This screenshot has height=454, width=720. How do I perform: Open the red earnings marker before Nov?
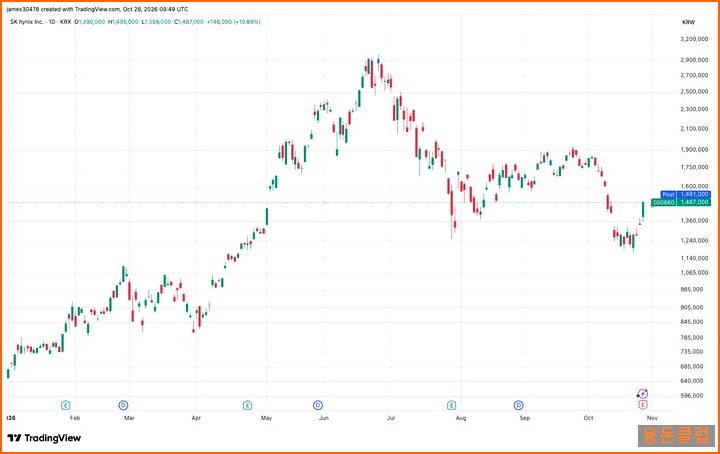click(643, 405)
